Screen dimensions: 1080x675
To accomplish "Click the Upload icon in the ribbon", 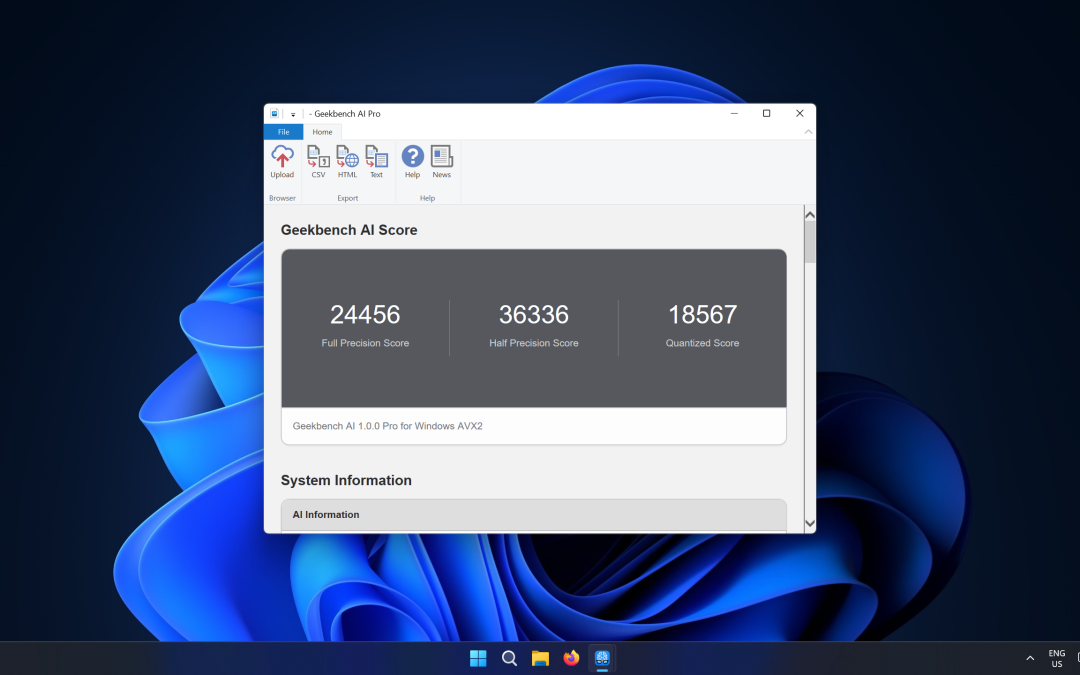I will (x=282, y=160).
